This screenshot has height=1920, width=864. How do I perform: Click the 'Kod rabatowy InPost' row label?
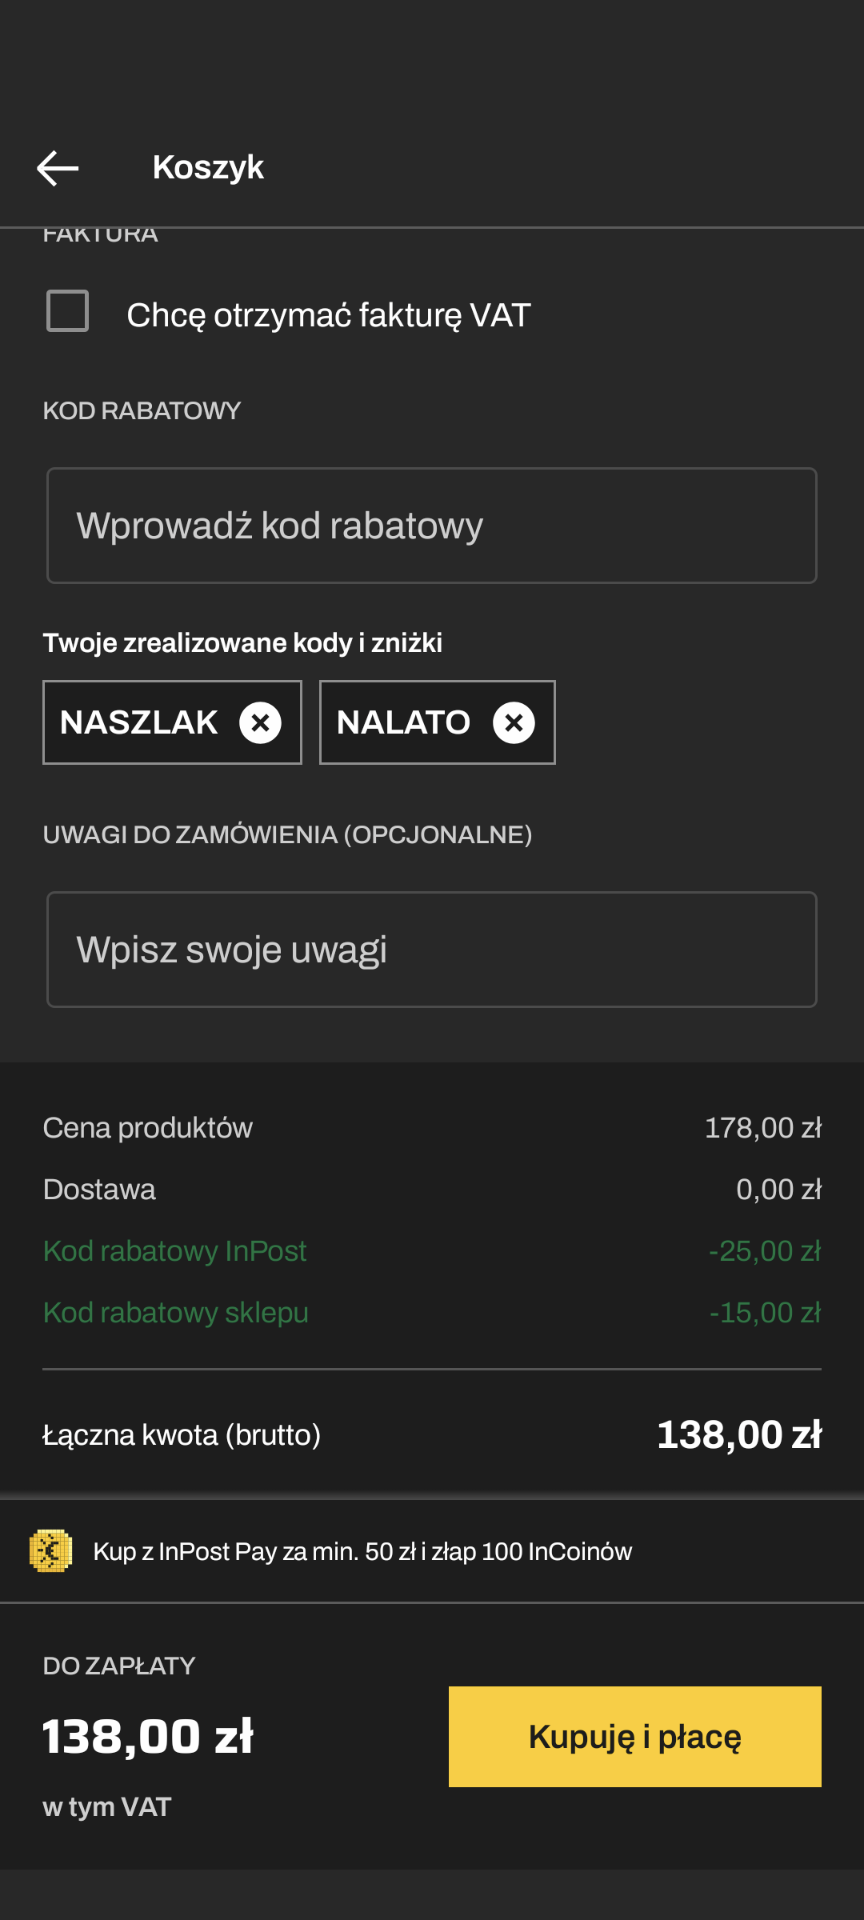click(x=175, y=1251)
